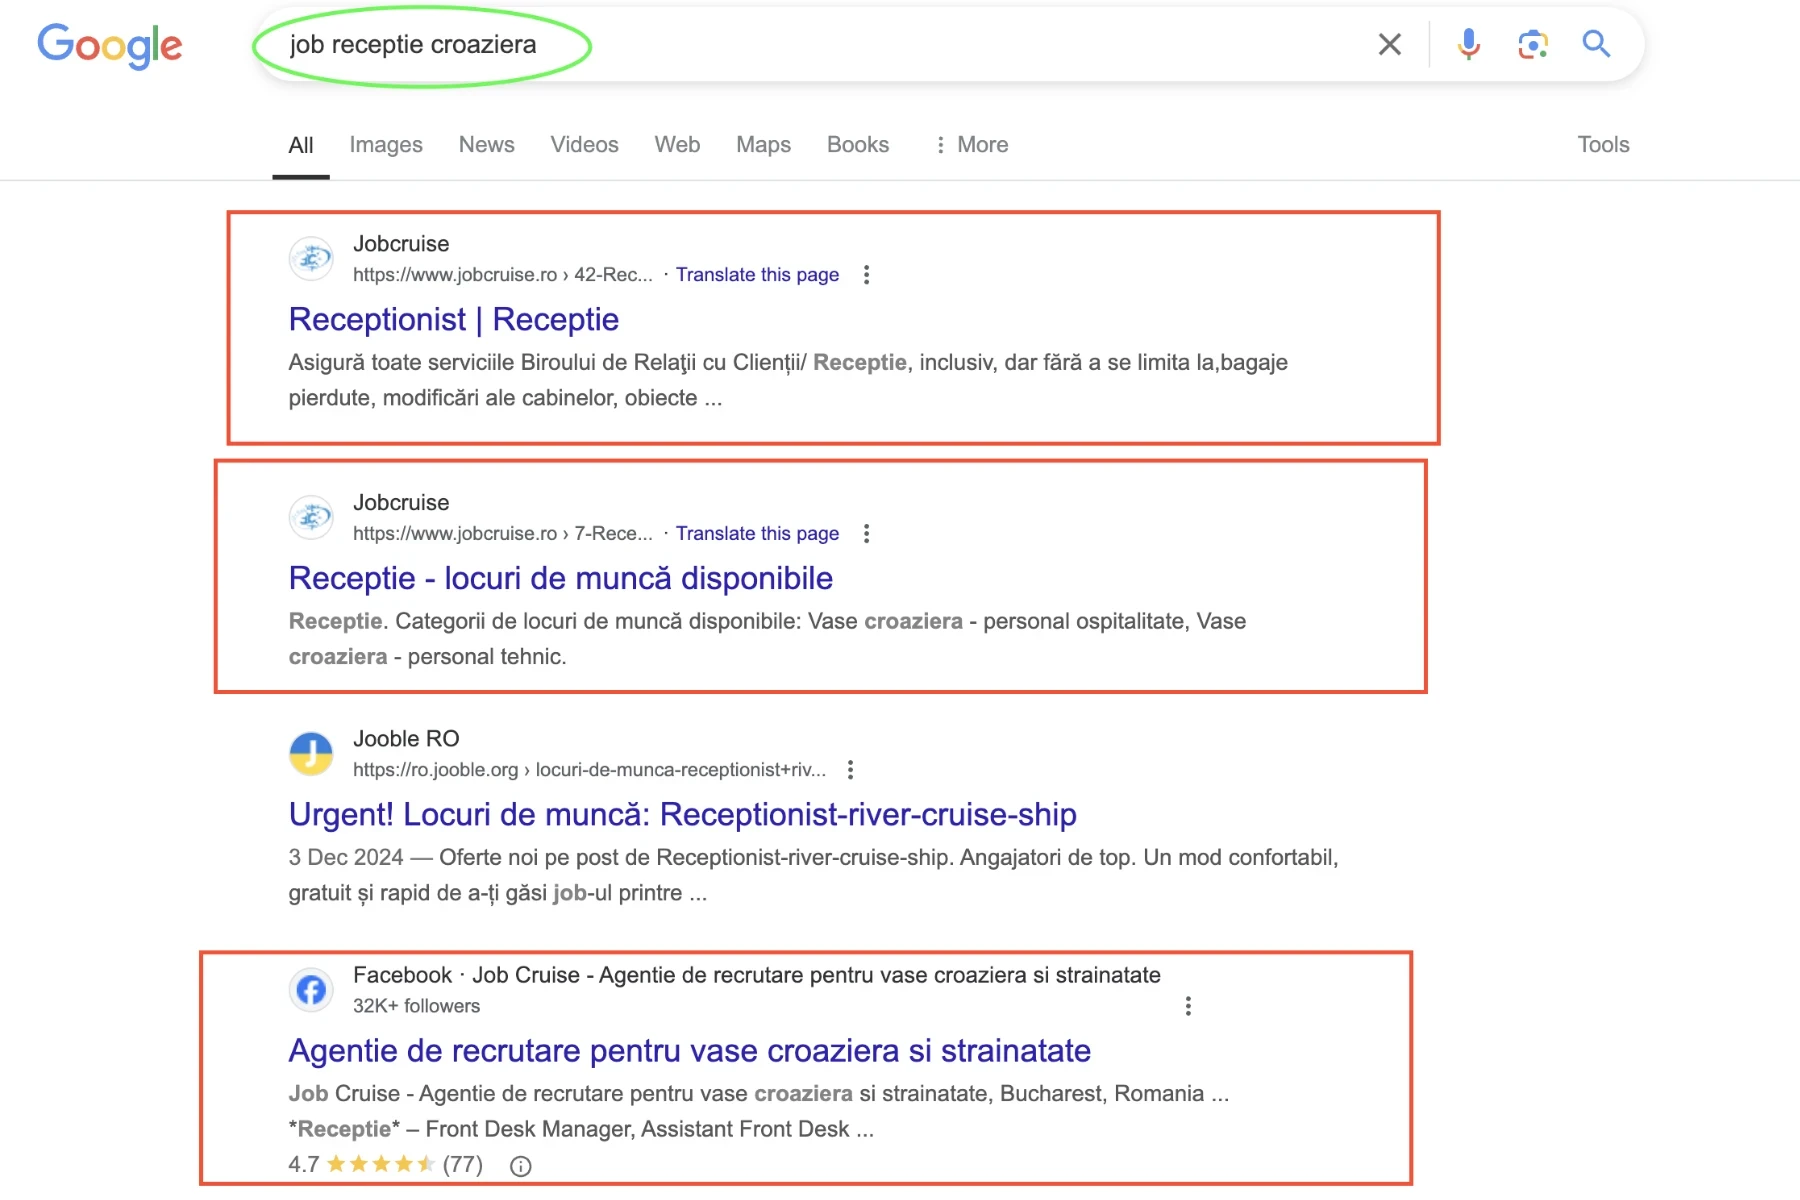Click the Google logo

point(110,45)
